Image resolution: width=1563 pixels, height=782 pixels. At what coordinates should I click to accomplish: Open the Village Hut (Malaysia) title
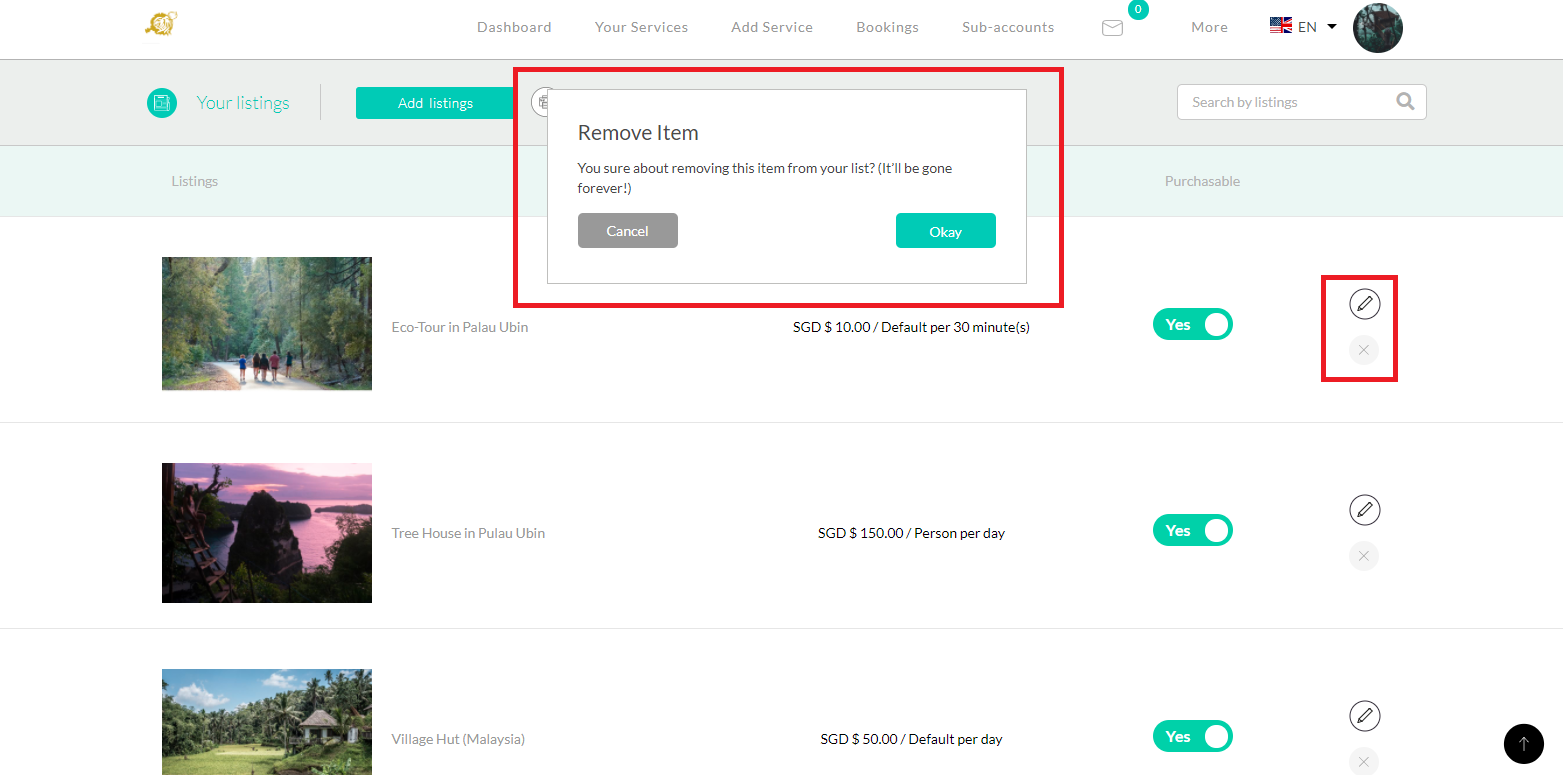458,739
